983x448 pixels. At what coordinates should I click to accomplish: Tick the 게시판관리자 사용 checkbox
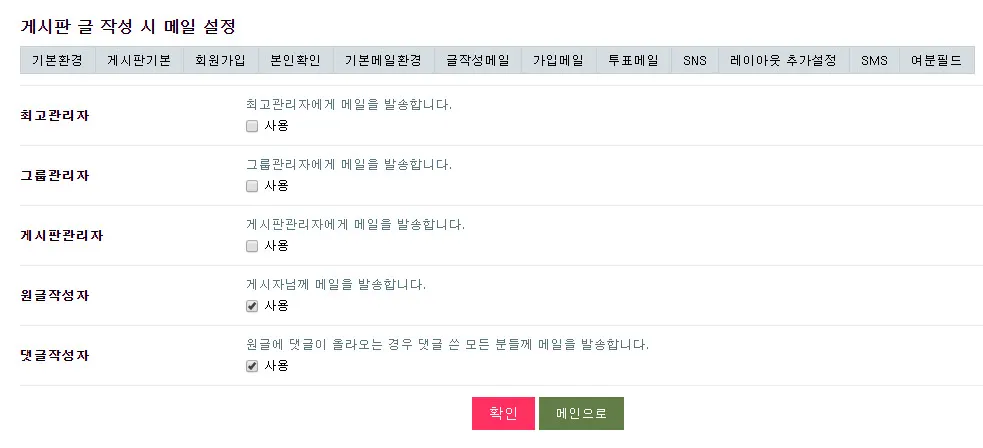(x=252, y=246)
